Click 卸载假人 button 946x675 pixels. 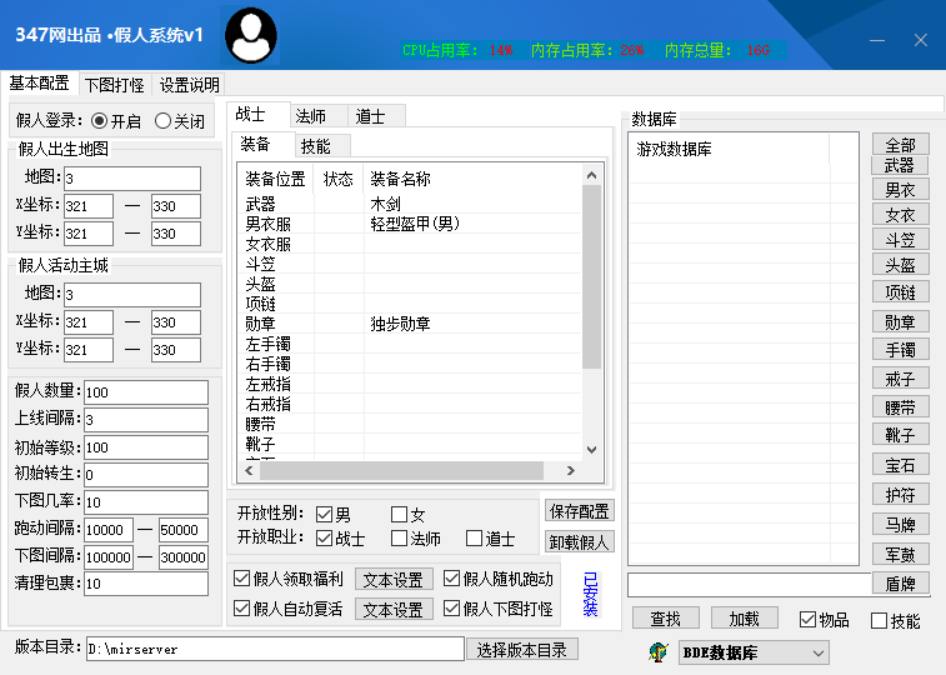(579, 542)
